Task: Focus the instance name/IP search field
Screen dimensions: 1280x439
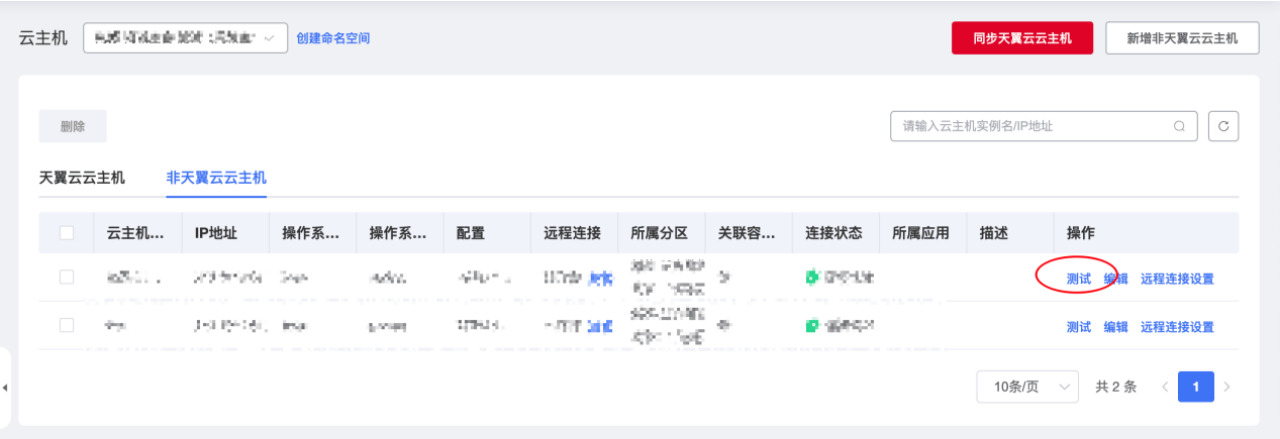Action: click(x=1030, y=127)
